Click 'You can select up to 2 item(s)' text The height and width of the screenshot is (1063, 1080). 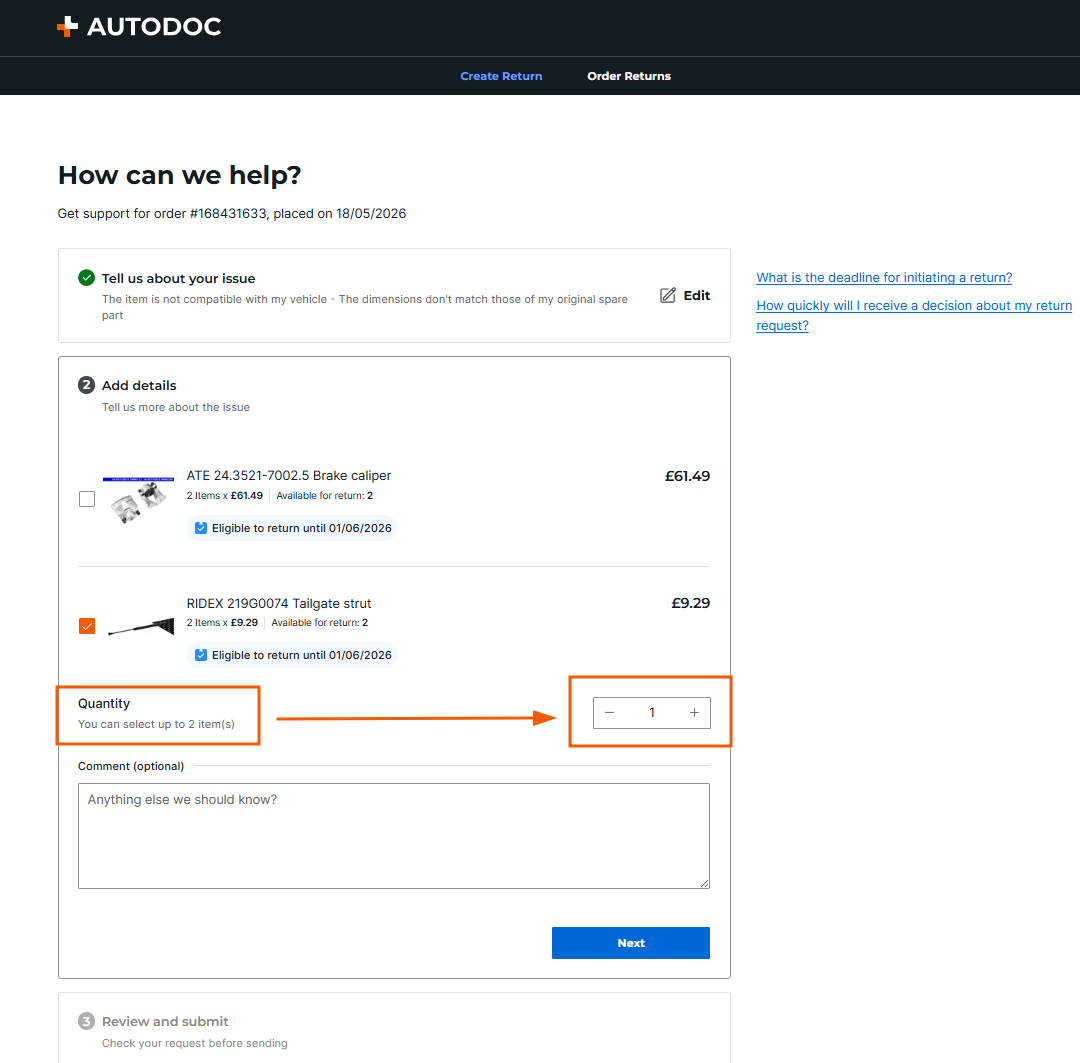156,724
